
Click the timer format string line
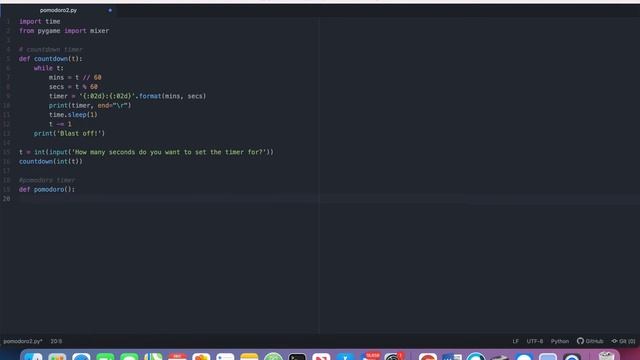click(127, 96)
